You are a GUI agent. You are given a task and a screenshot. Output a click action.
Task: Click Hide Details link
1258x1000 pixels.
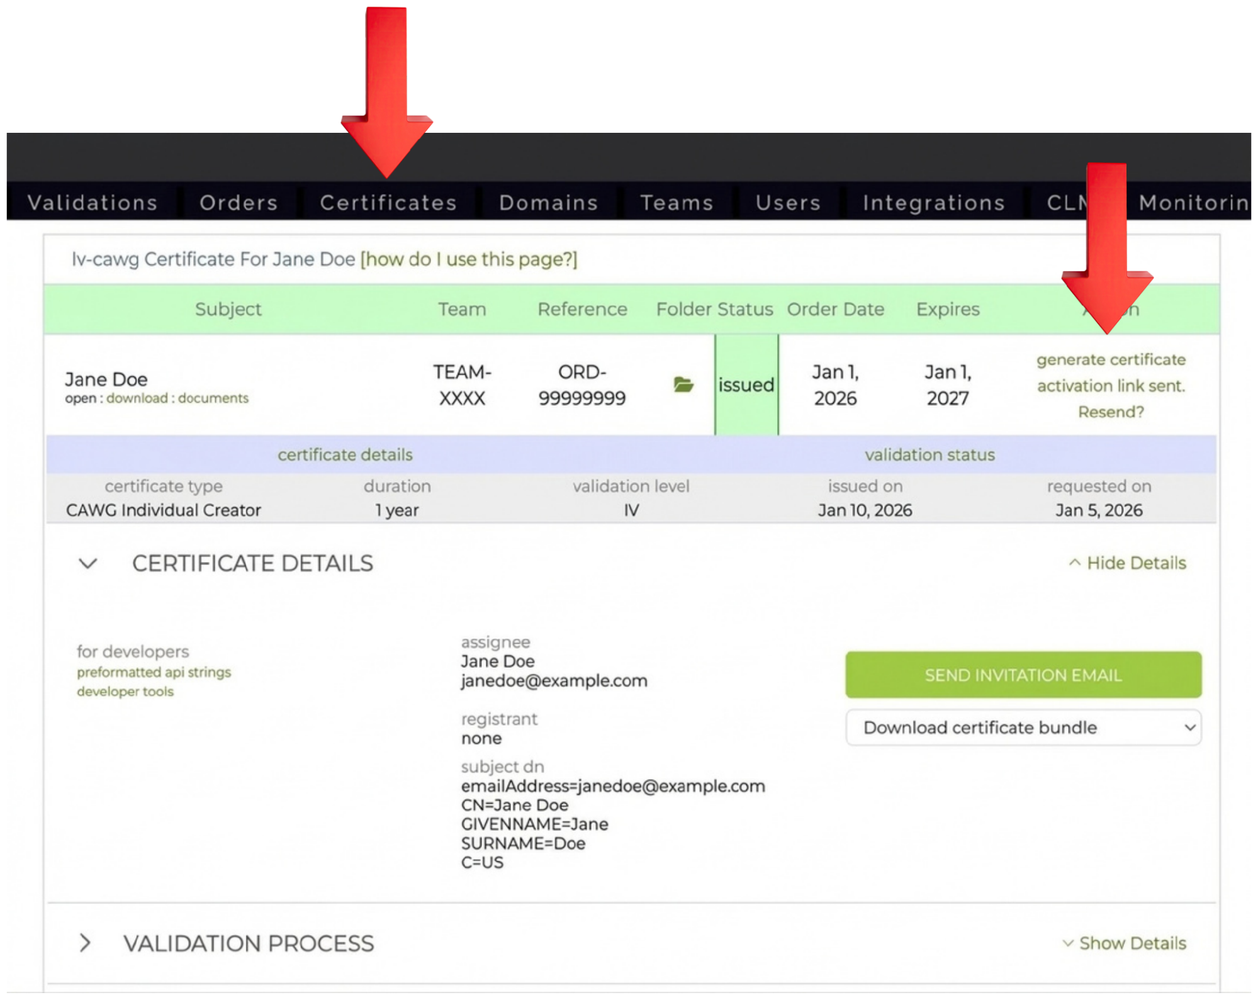point(1127,563)
